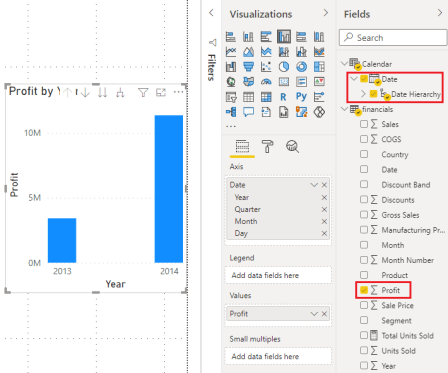The height and width of the screenshot is (373, 448).
Task: Select the KPI visual
Action: tap(319, 82)
